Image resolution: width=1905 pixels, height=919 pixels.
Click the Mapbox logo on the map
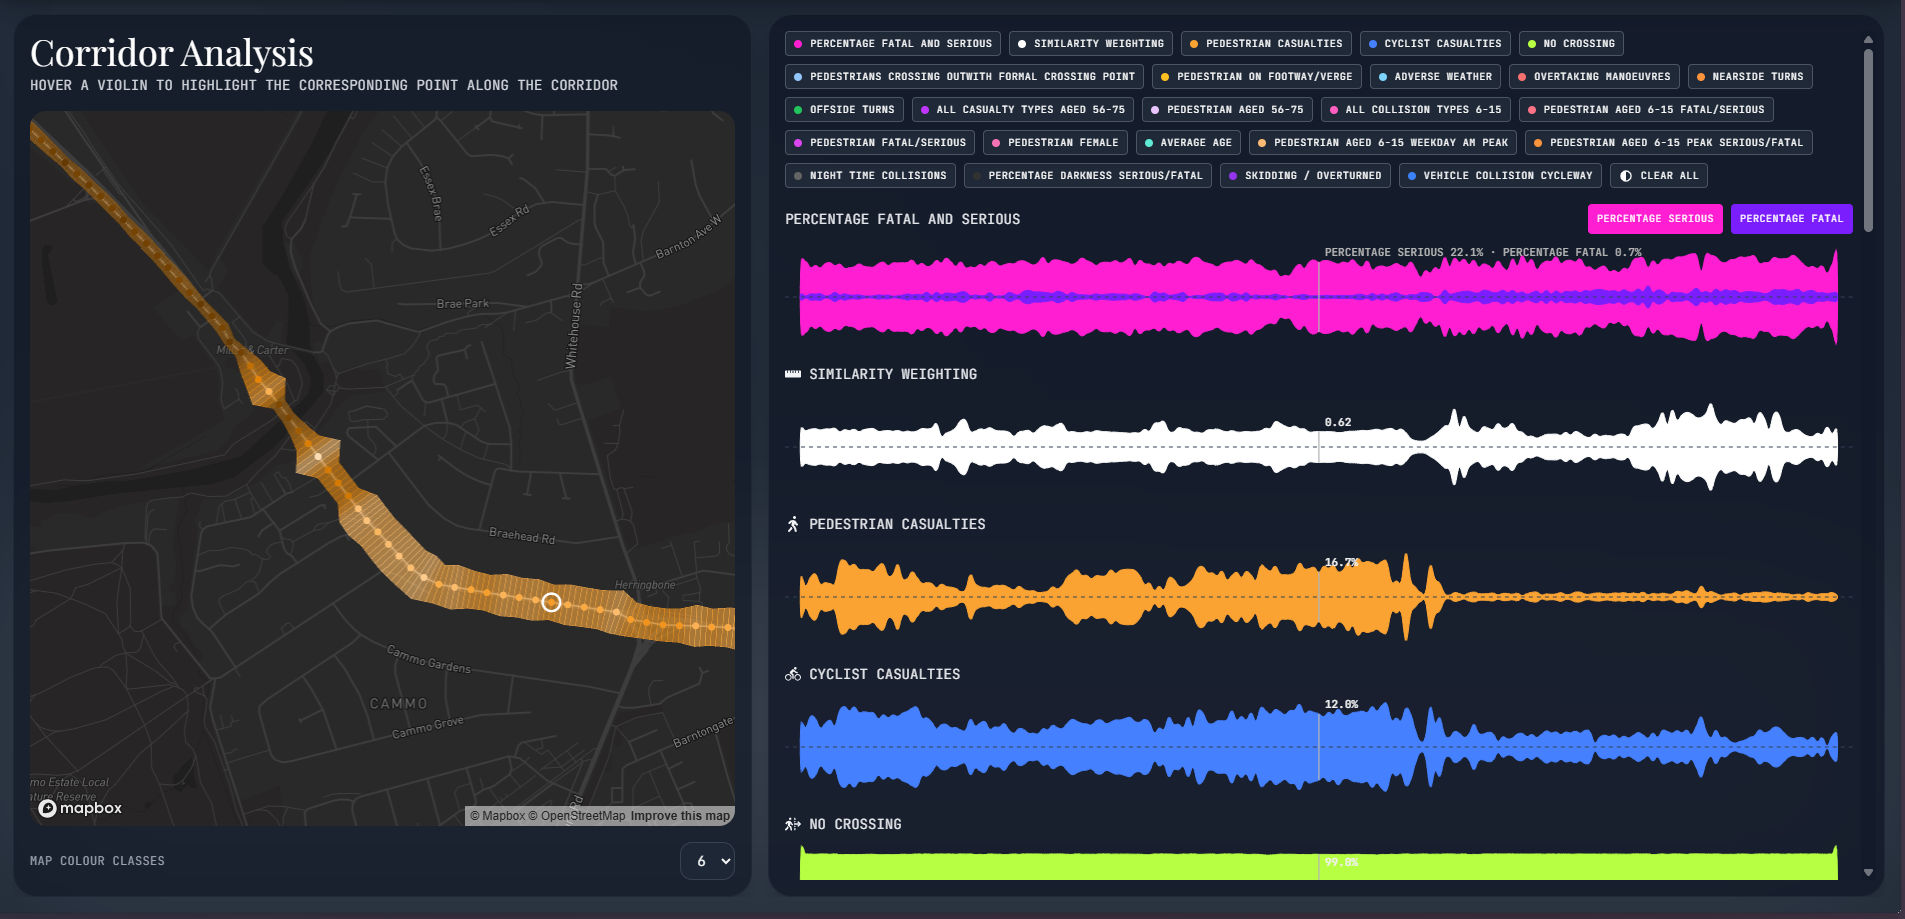point(80,808)
